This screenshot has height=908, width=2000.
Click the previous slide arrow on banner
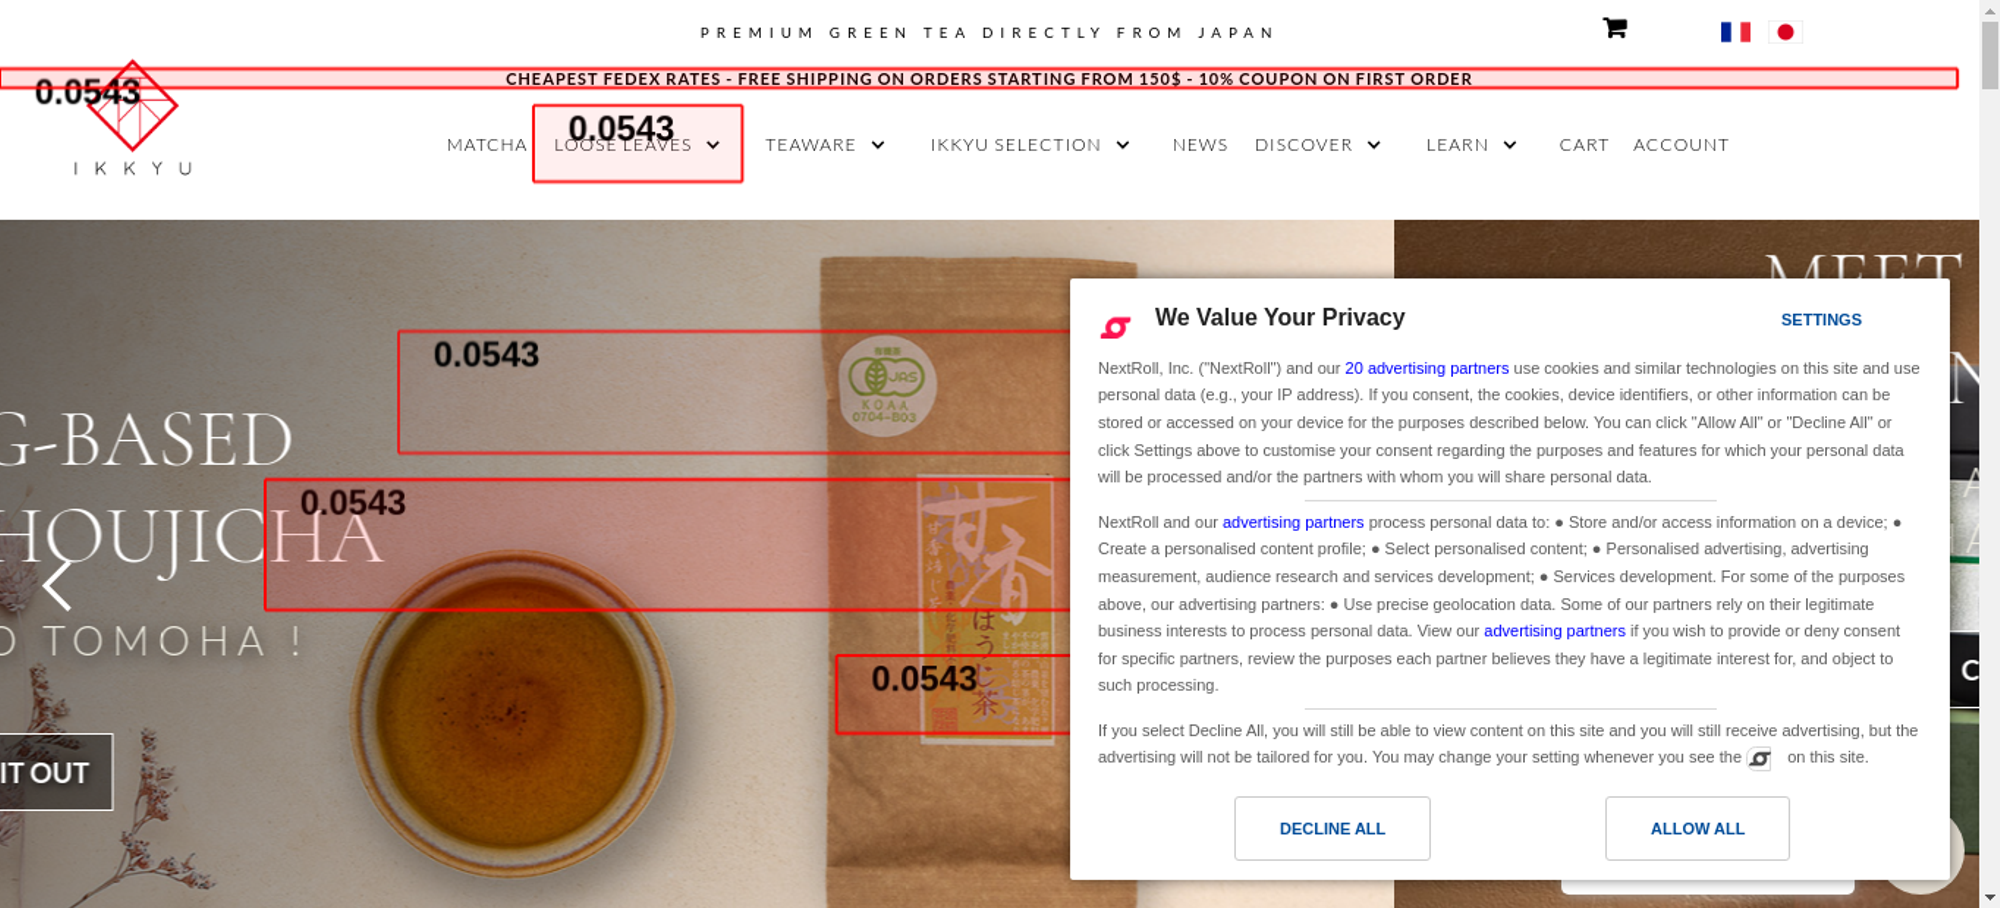pyautogui.click(x=57, y=584)
